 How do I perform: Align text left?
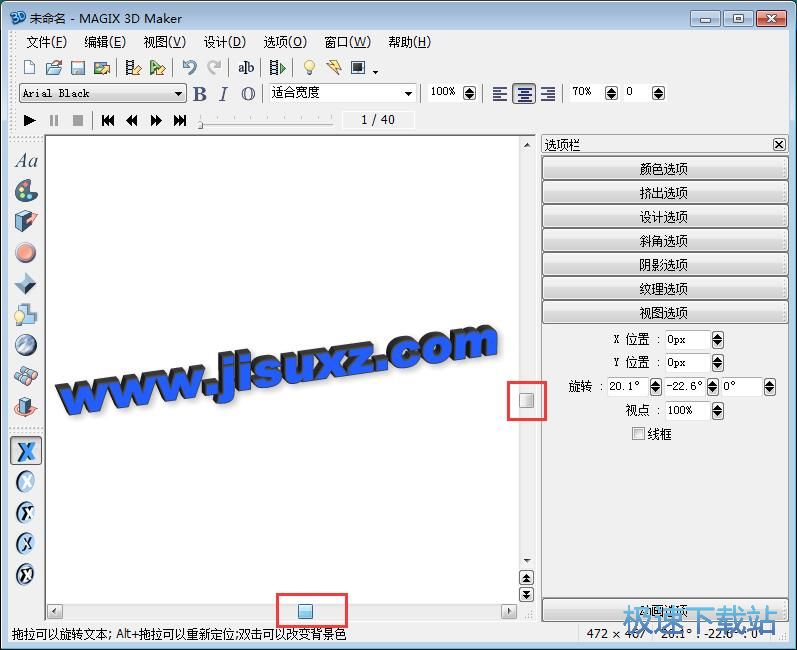pos(500,94)
